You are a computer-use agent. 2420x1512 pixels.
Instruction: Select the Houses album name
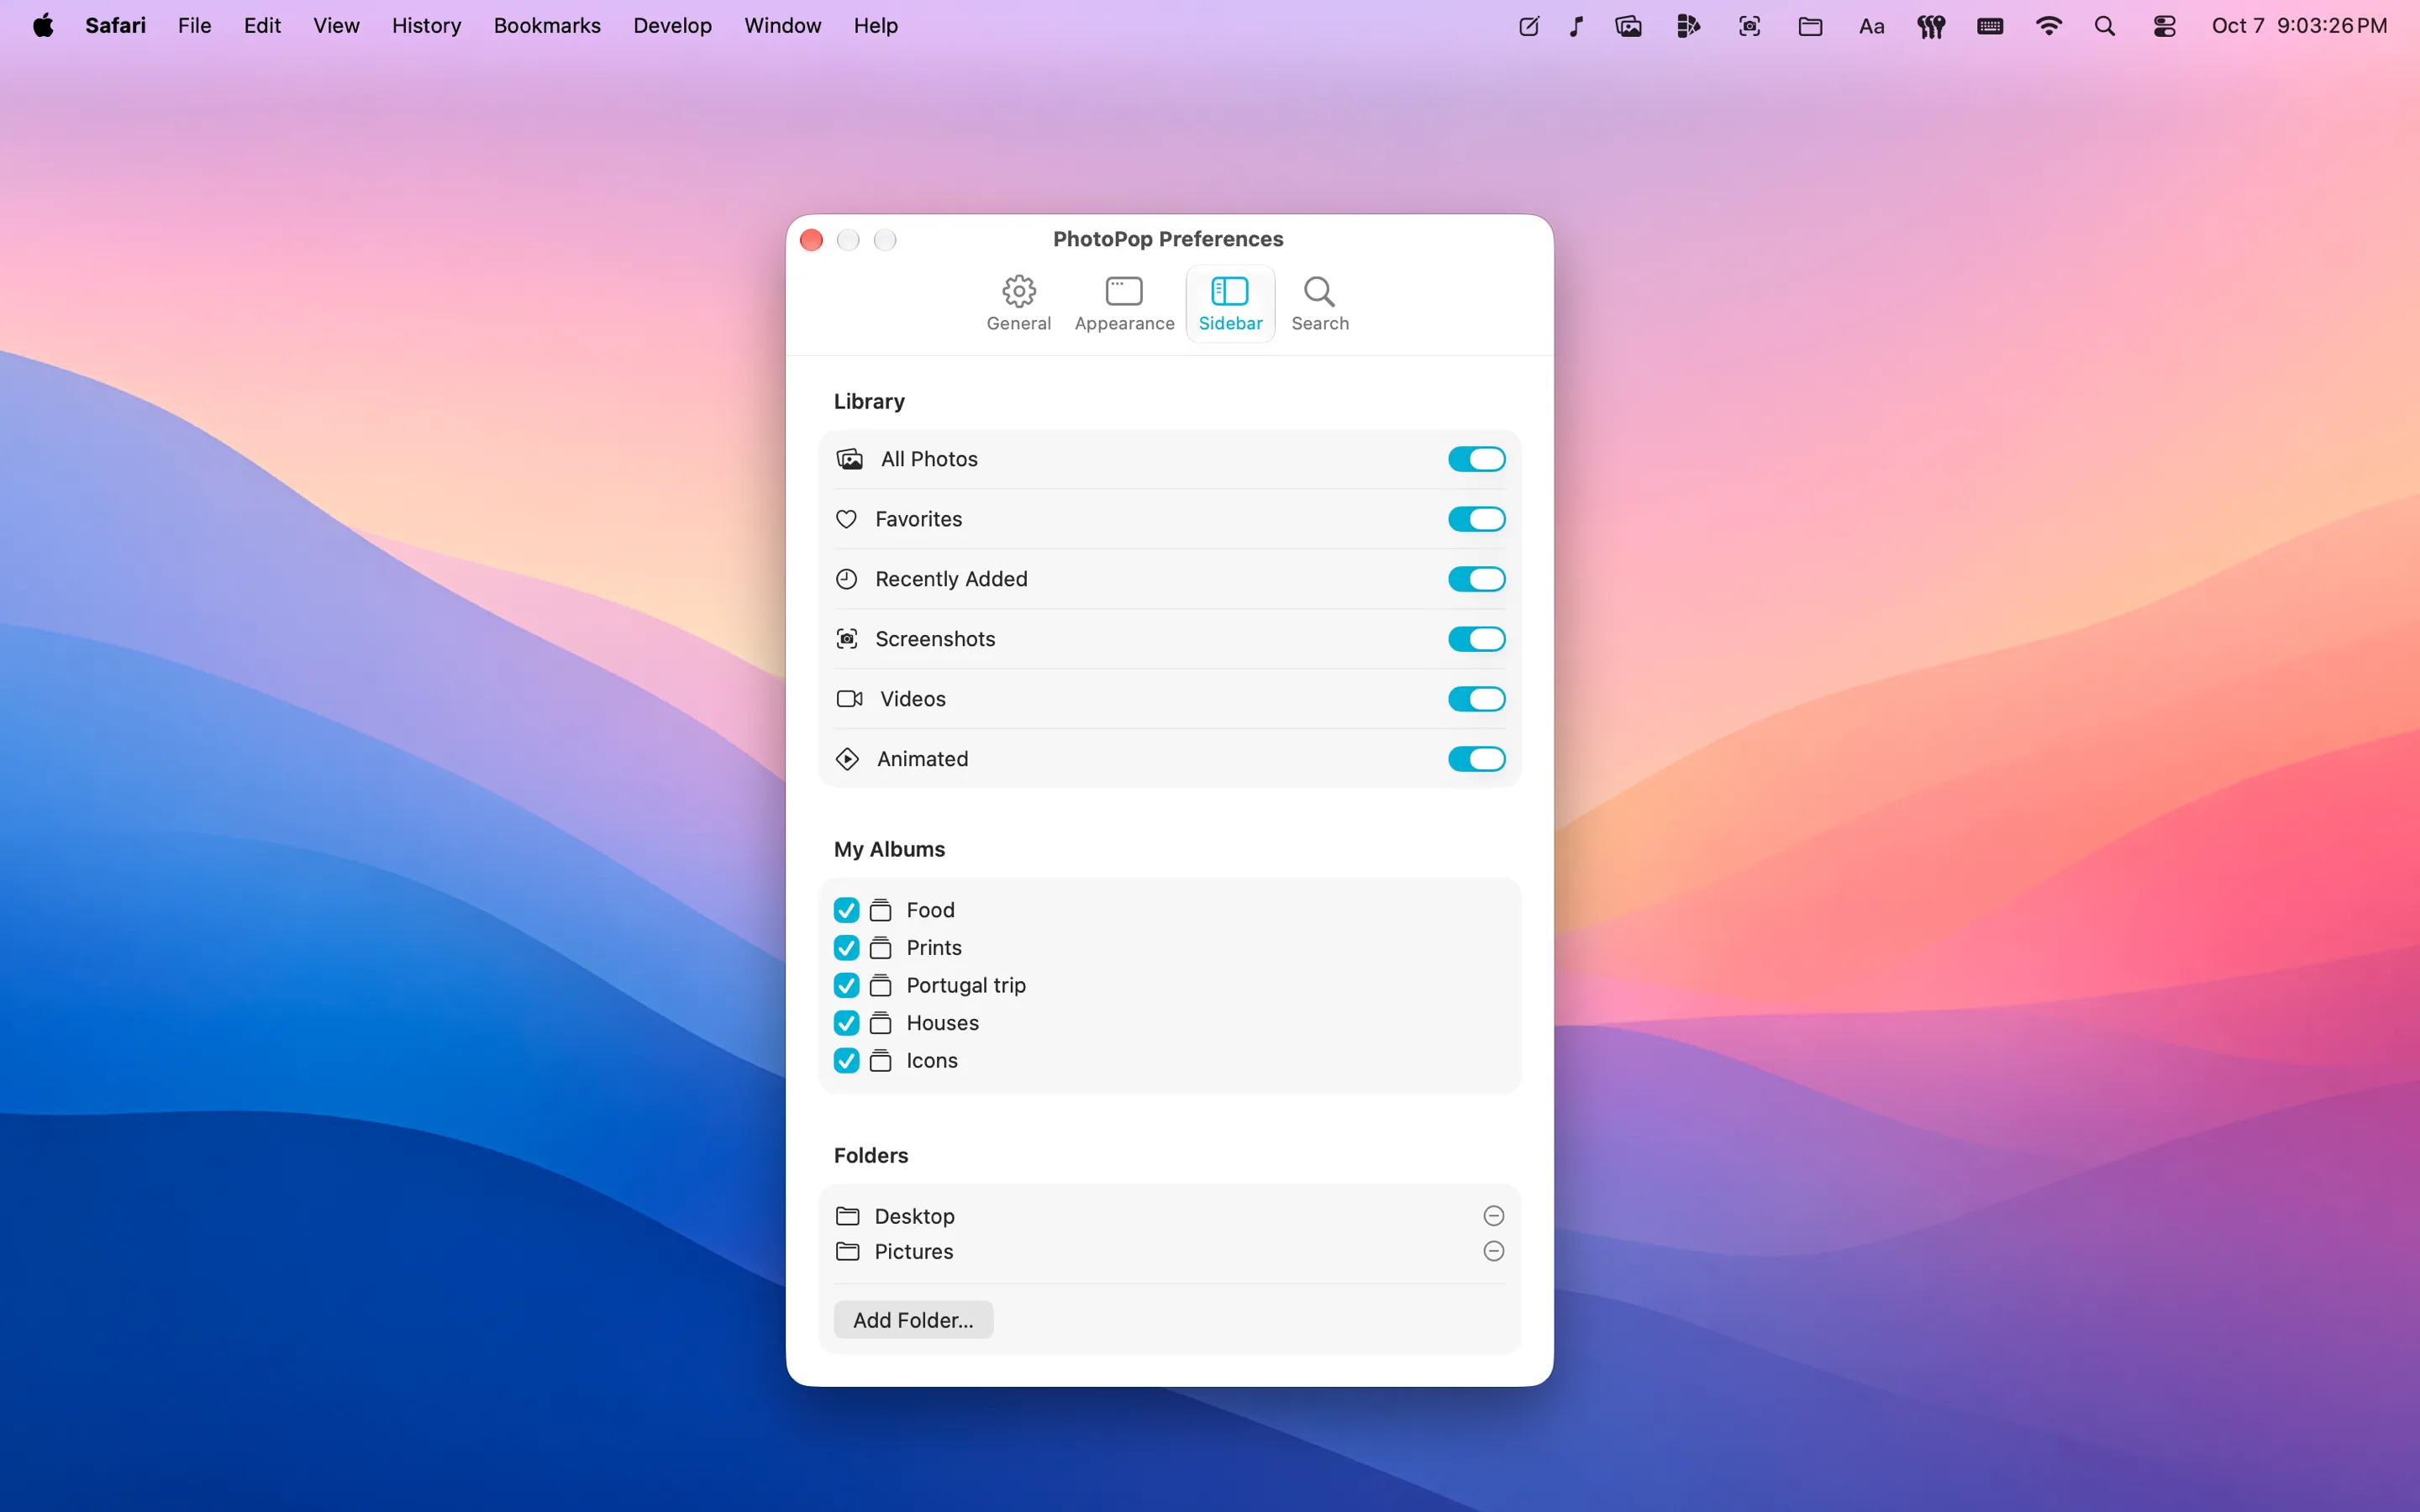click(x=942, y=1023)
